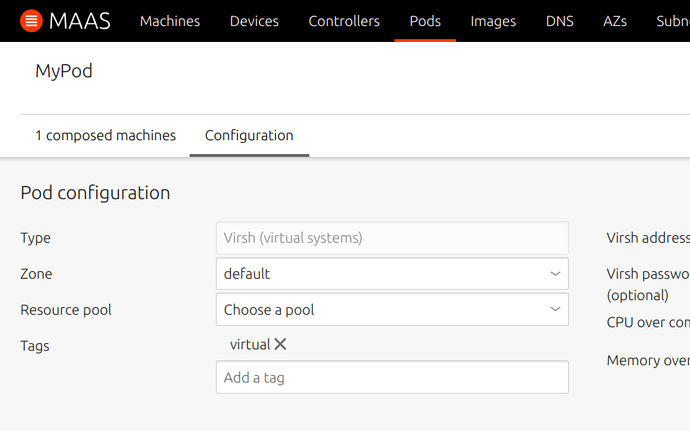Open the Controllers section

point(344,21)
